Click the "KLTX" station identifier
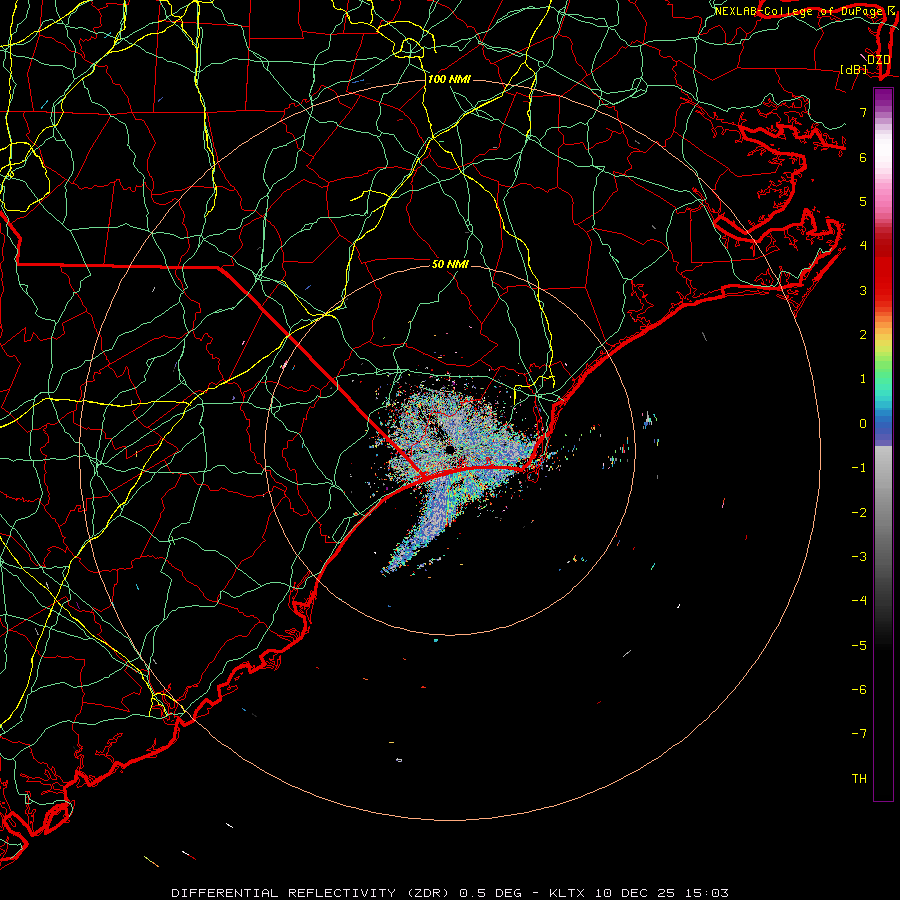 (567, 893)
